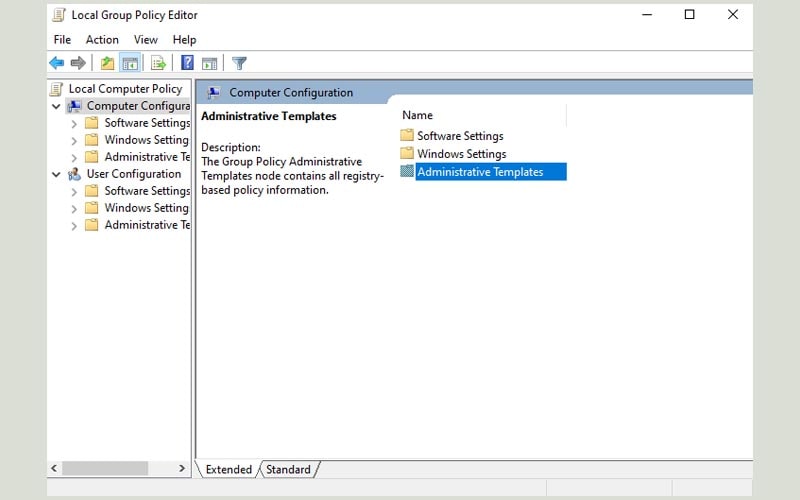Select Local Computer Policy root node

coord(126,89)
